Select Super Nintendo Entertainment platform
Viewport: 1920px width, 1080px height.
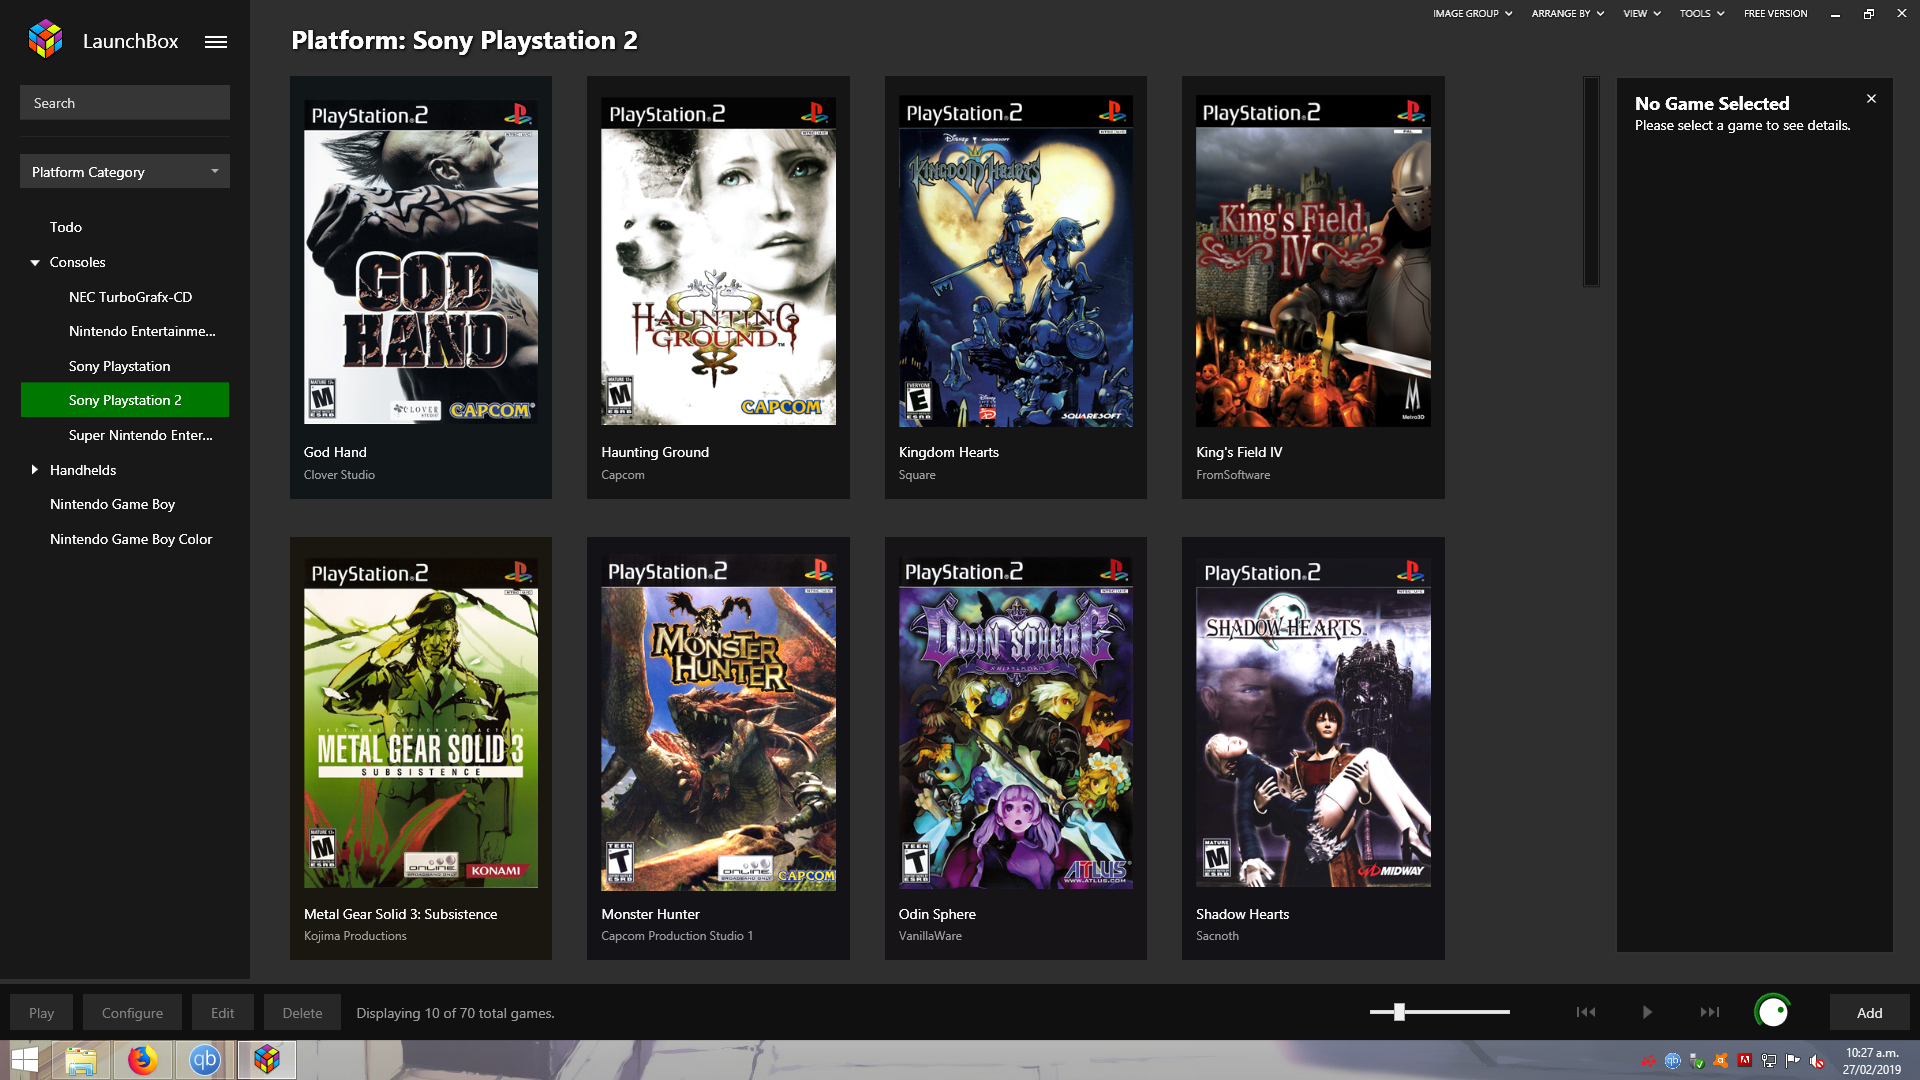point(140,435)
